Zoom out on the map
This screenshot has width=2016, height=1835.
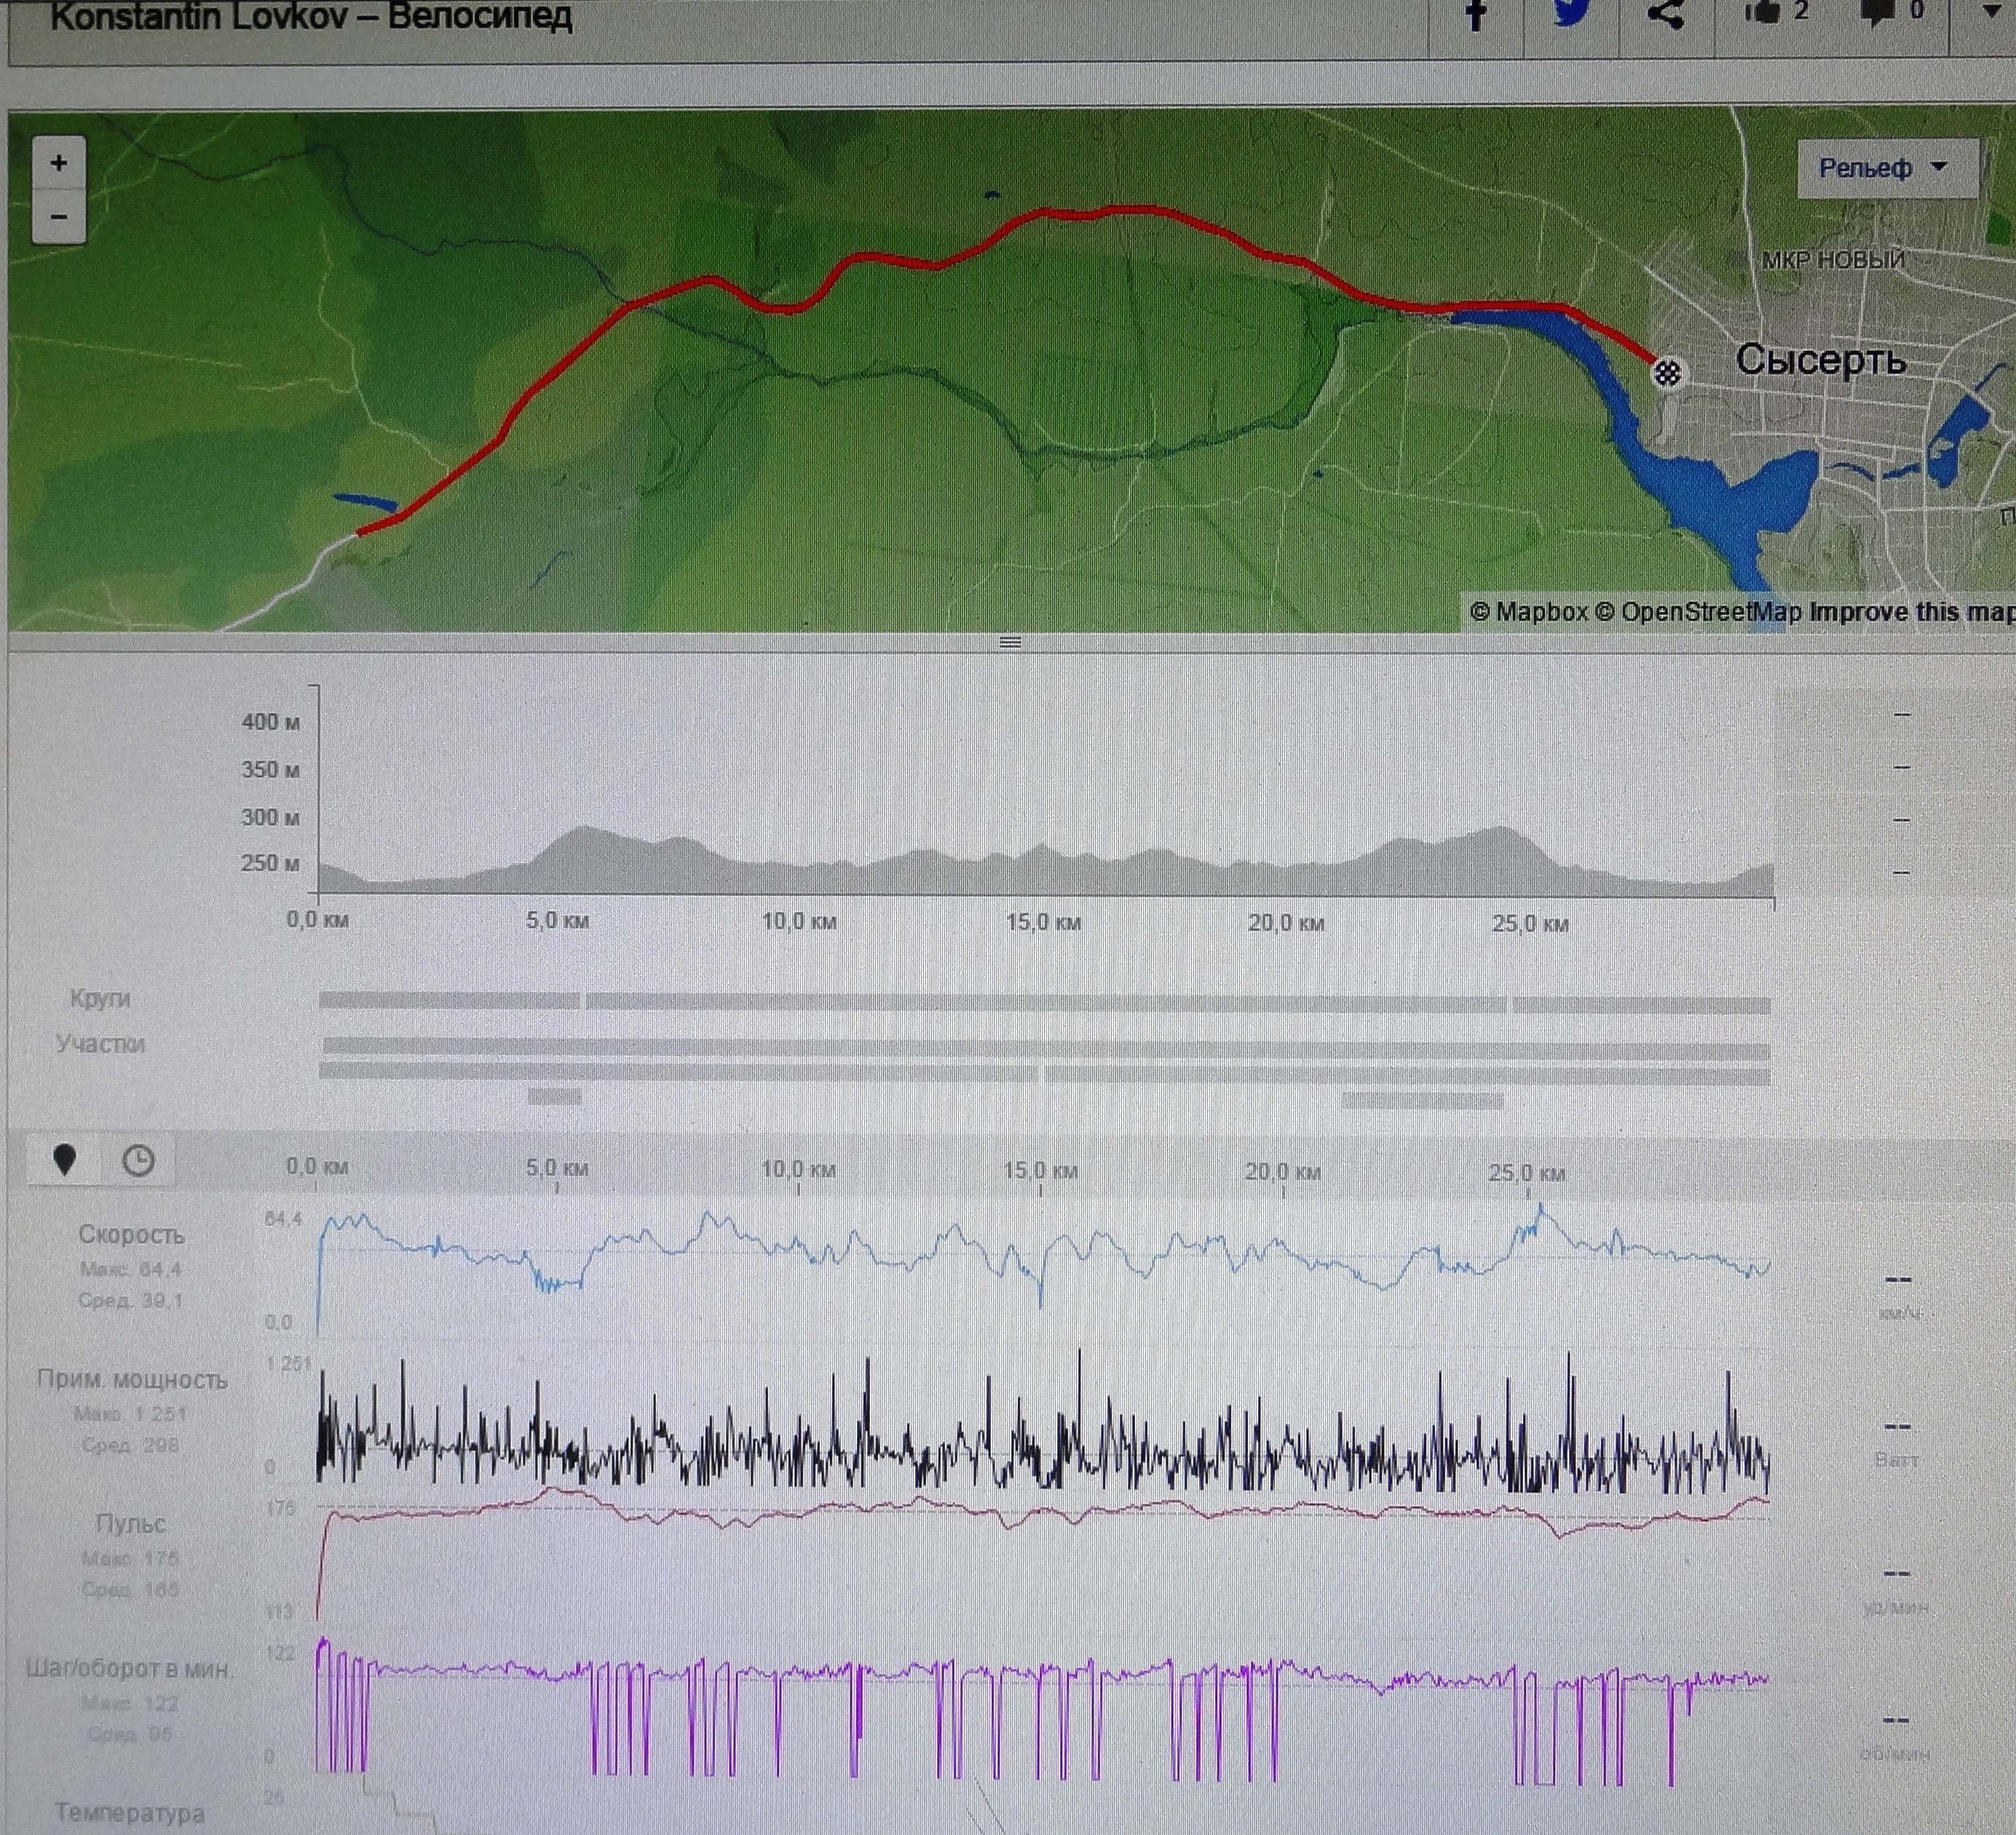click(x=59, y=216)
